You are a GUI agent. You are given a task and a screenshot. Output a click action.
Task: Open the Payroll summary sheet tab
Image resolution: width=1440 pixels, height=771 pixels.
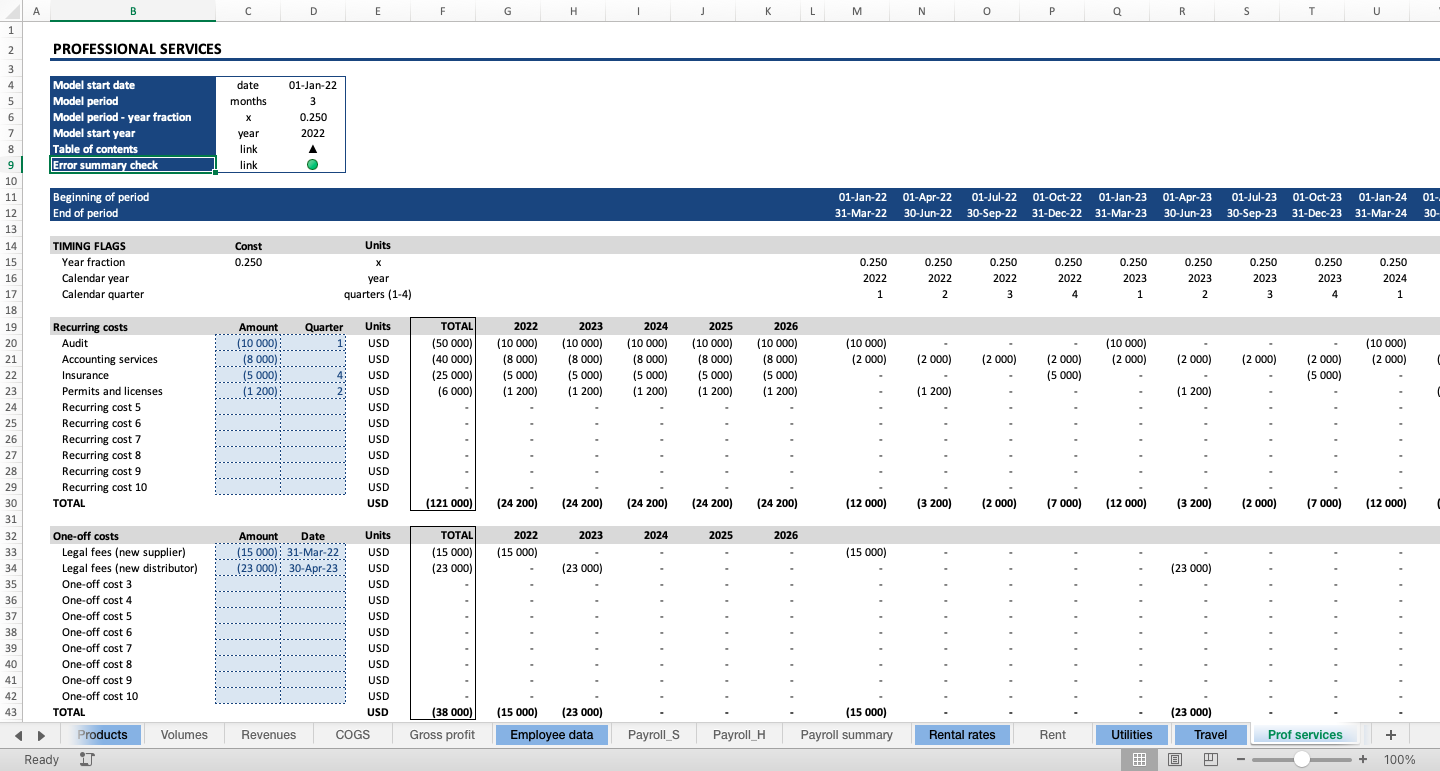coord(847,735)
